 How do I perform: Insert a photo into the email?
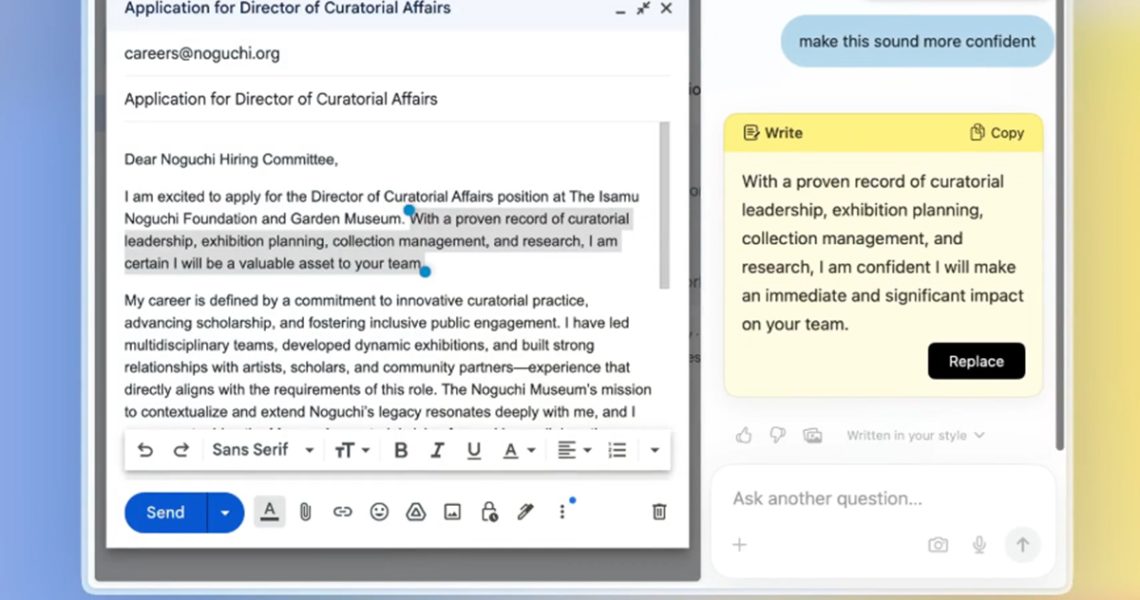(x=452, y=513)
